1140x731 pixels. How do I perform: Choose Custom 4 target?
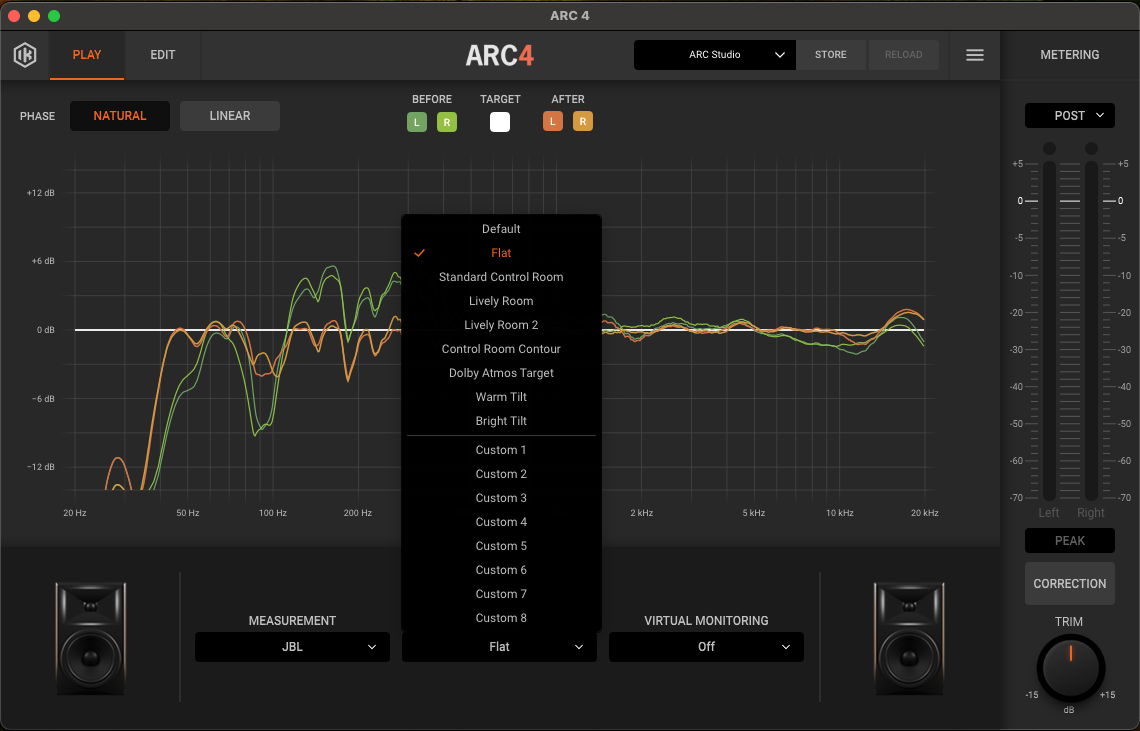coord(501,522)
